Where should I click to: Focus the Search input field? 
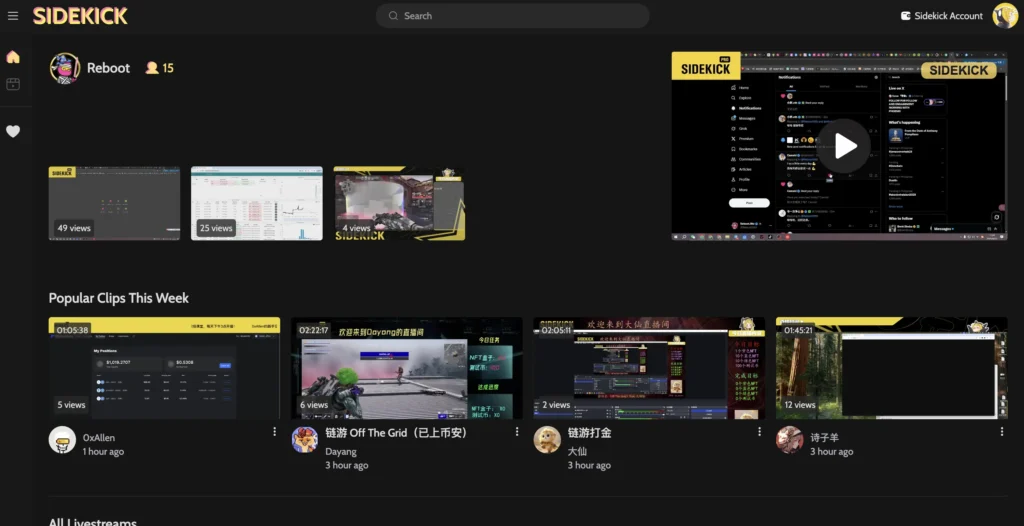click(x=513, y=16)
